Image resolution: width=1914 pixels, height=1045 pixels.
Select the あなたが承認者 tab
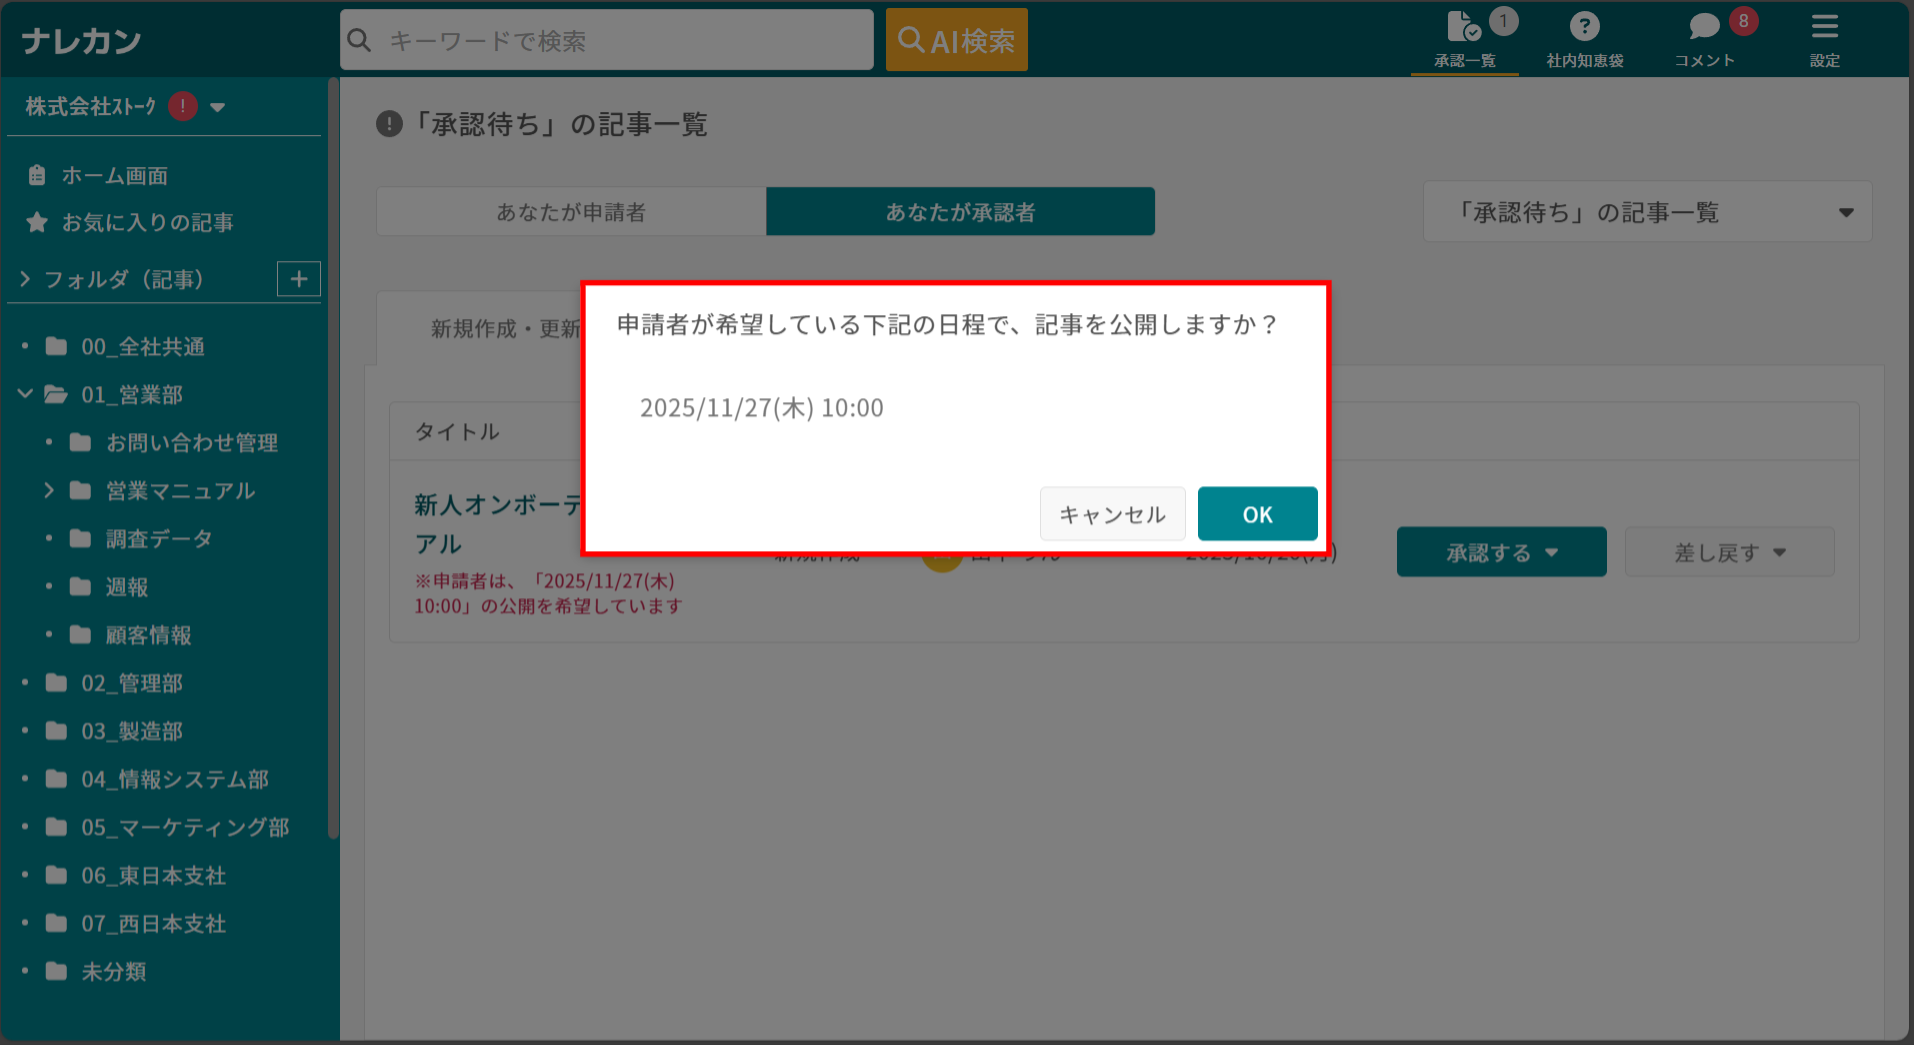[959, 211]
